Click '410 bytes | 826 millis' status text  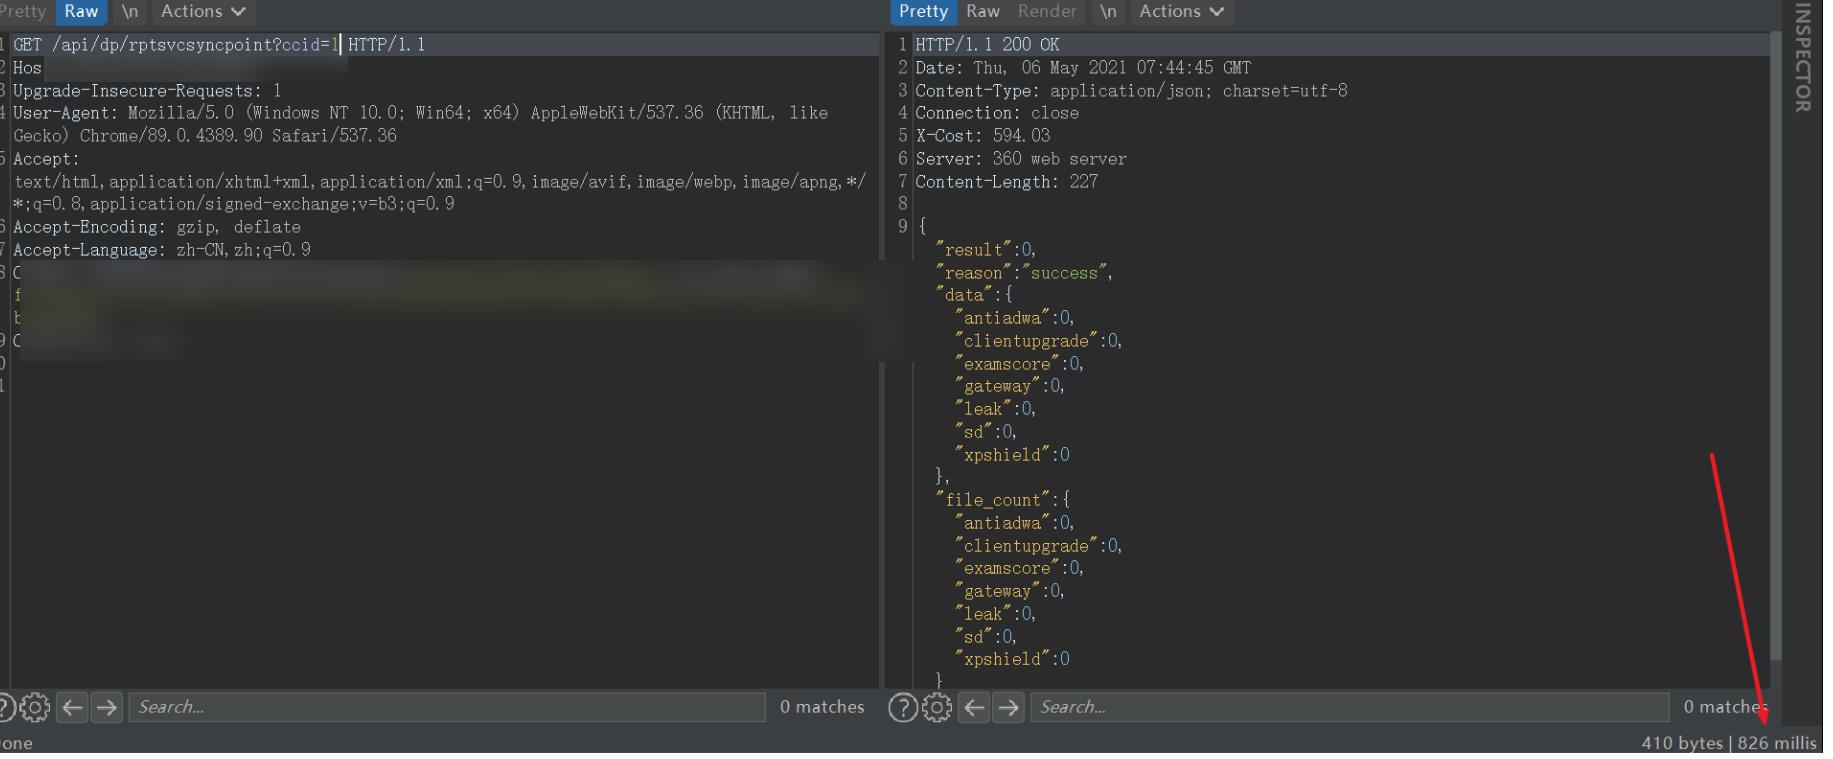(x=1728, y=743)
